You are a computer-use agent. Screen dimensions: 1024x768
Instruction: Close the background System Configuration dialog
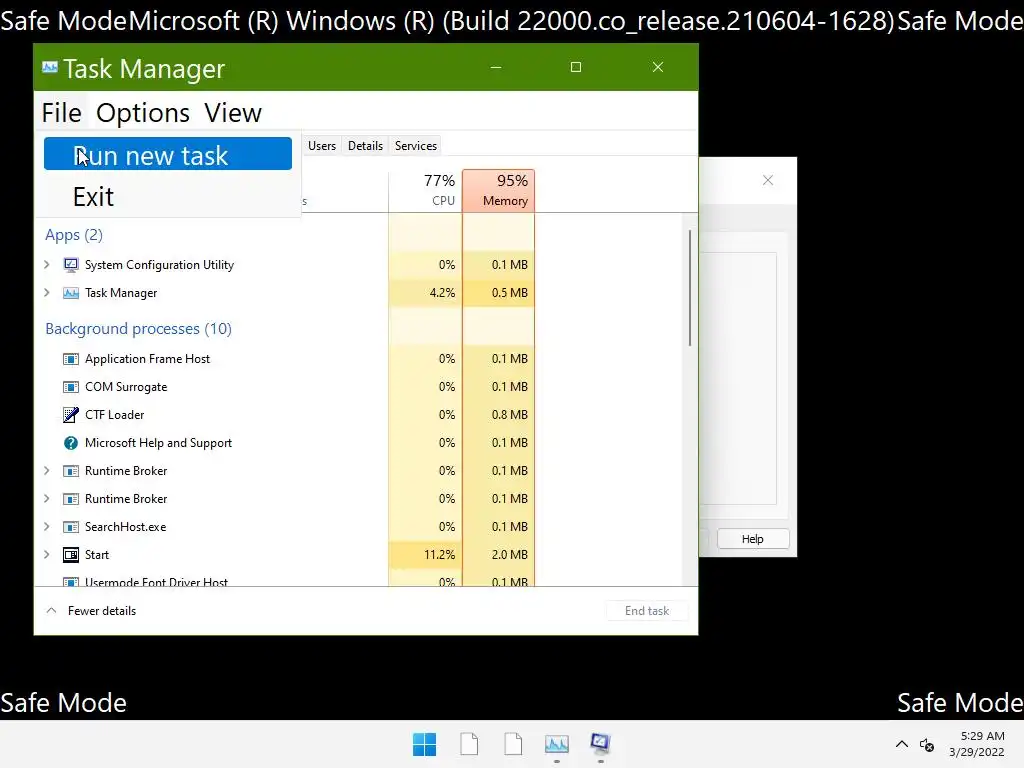768,180
